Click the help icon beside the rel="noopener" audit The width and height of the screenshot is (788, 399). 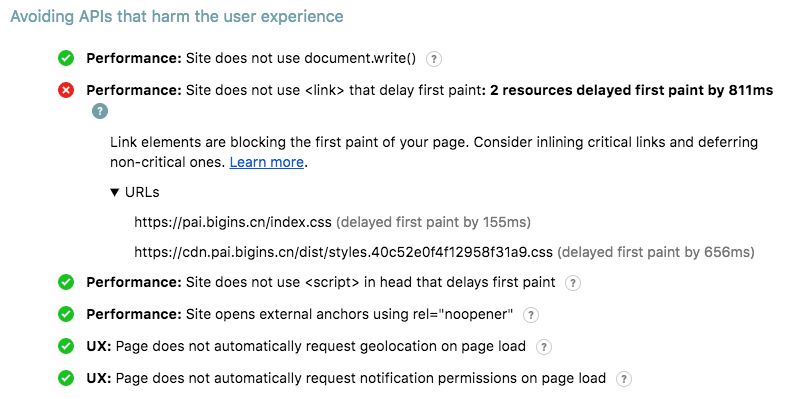pos(531,315)
